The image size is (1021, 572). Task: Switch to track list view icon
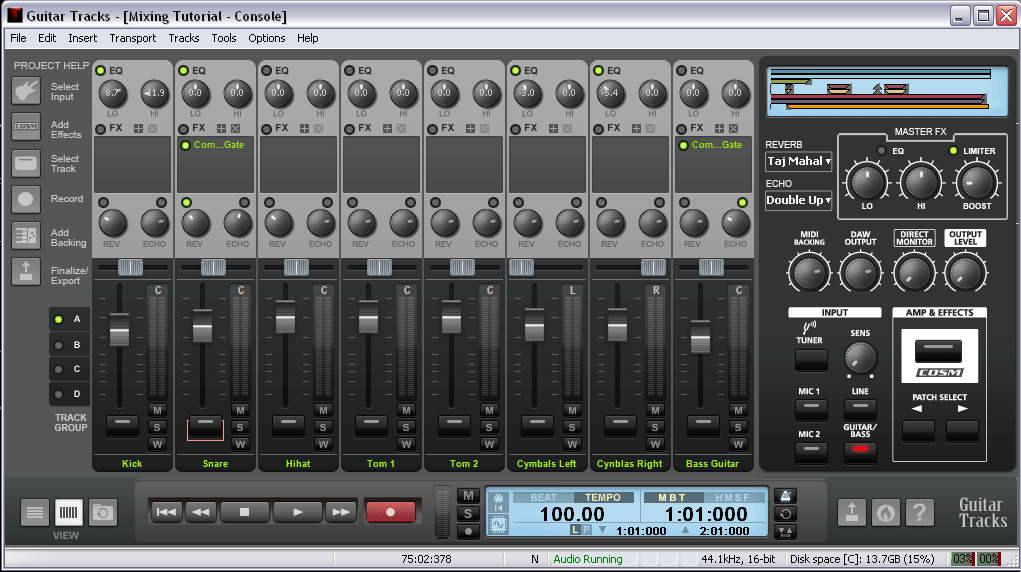coord(35,513)
